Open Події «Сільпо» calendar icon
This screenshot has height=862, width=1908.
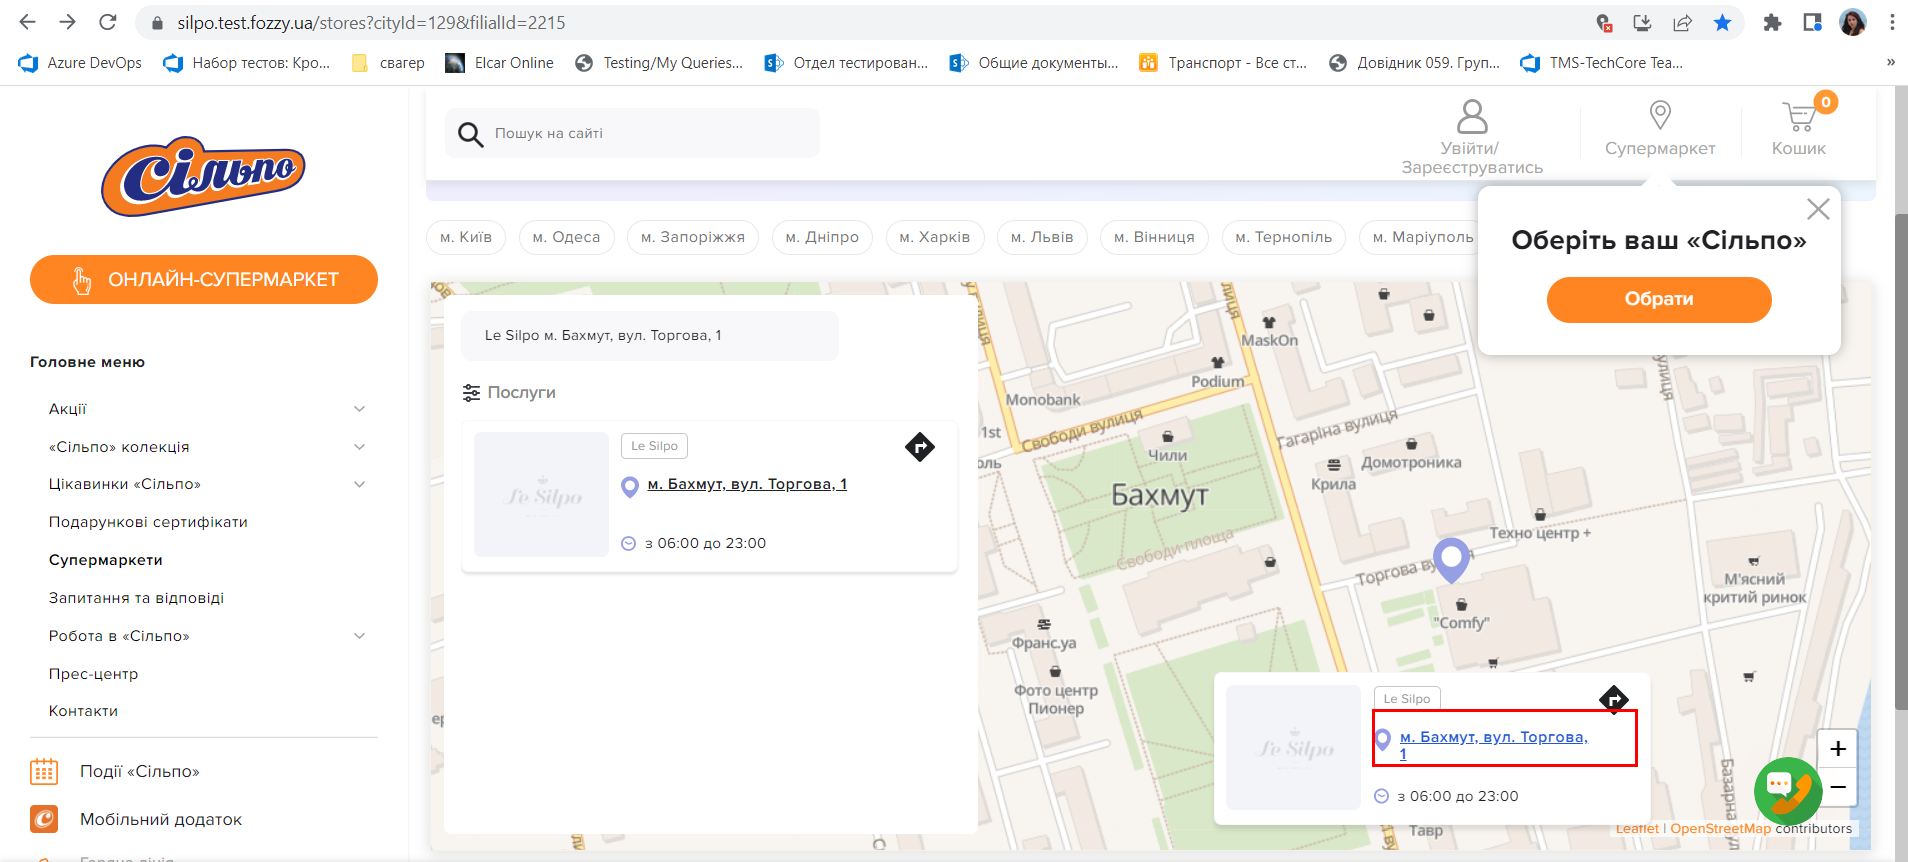44,771
